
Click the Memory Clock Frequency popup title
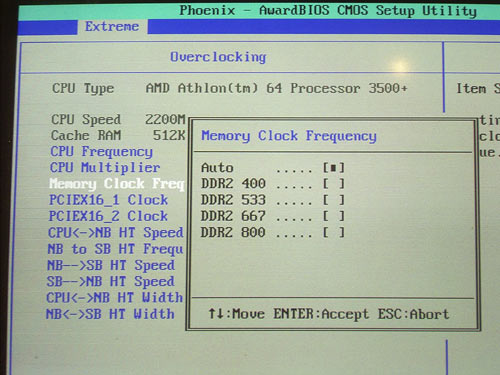pos(289,136)
